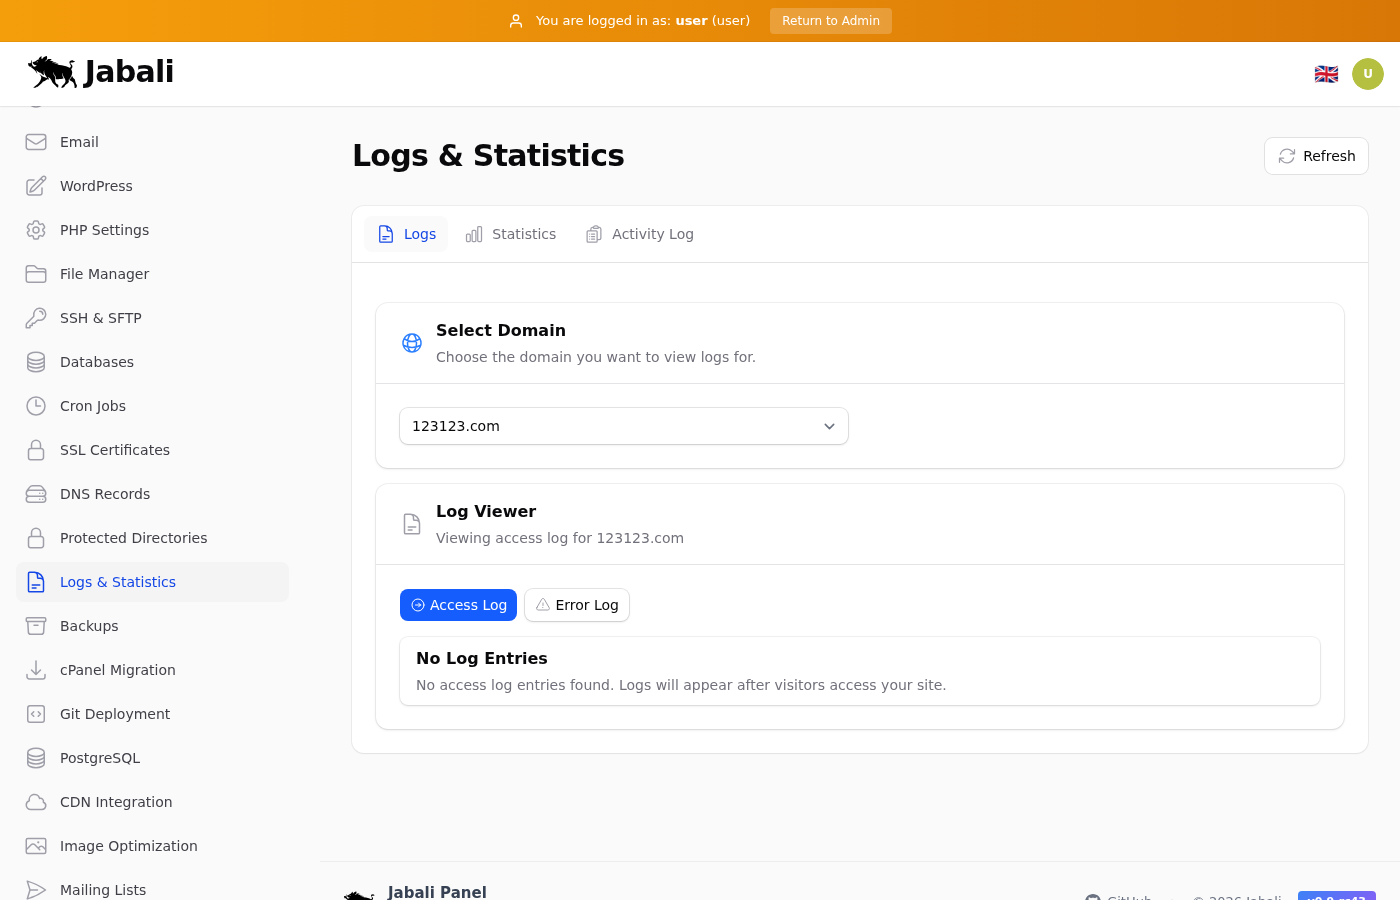The height and width of the screenshot is (900, 1400).
Task: Open the user avatar menu
Action: (1367, 74)
